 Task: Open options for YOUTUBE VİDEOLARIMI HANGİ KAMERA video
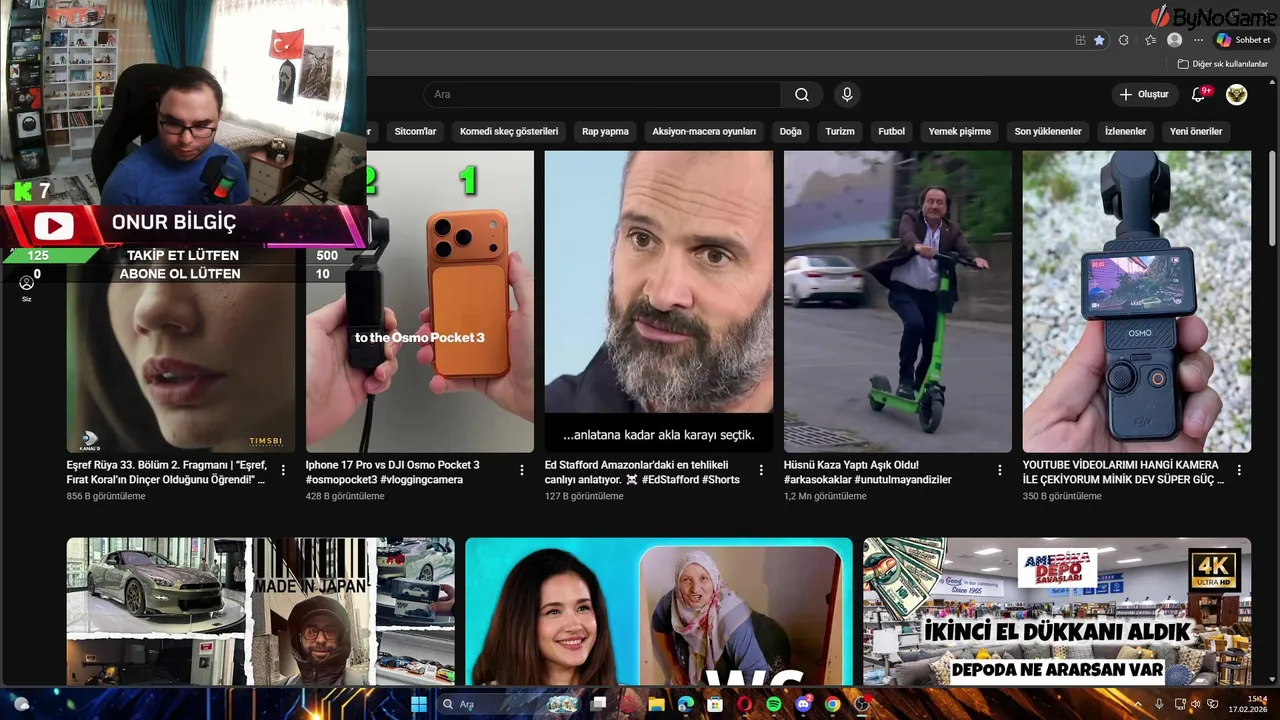(1239, 470)
